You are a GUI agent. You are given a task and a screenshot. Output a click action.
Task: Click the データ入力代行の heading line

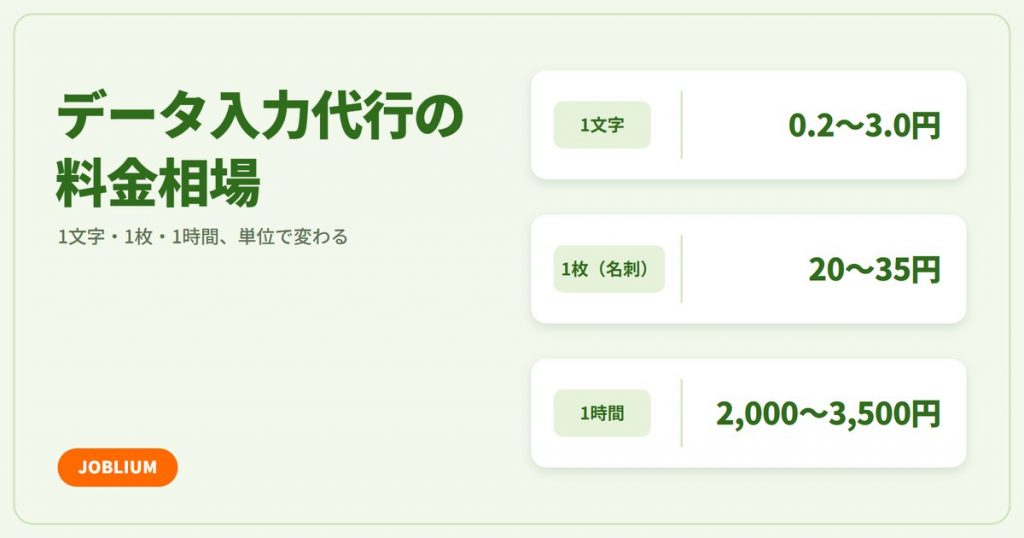[x=260, y=116]
